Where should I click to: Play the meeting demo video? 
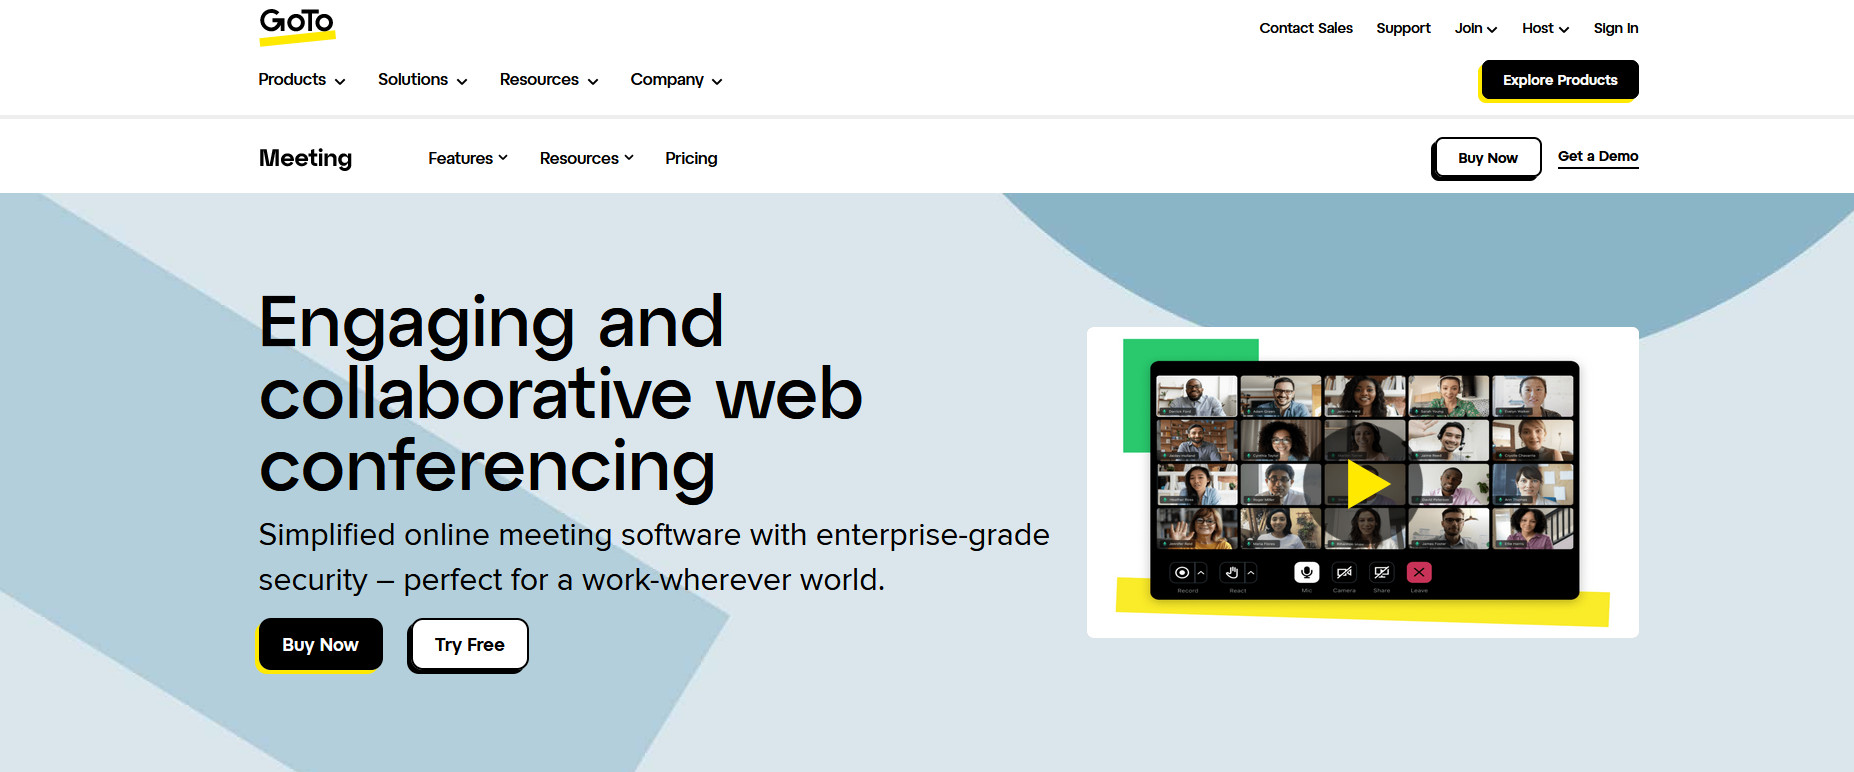coord(1367,484)
